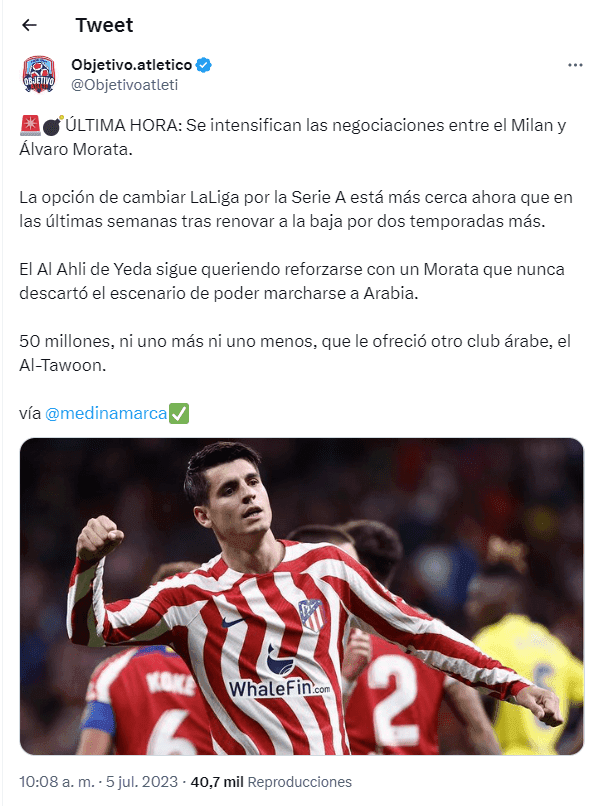601x806 pixels.
Task: Click the paragraph mentioning 50 millones
Action: tap(295, 353)
